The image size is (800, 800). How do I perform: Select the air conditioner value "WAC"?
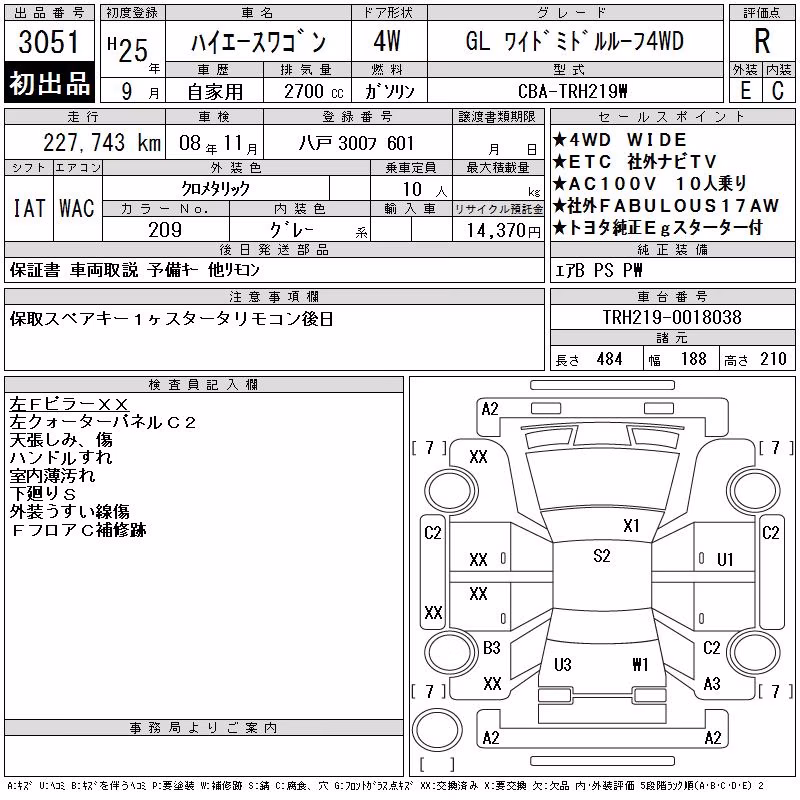tap(77, 208)
